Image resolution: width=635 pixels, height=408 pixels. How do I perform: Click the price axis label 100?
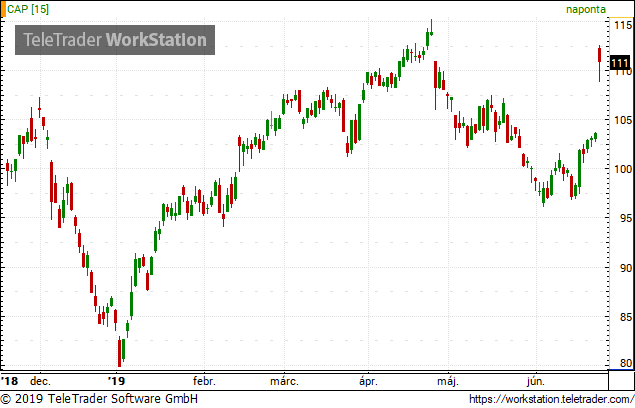pos(623,169)
